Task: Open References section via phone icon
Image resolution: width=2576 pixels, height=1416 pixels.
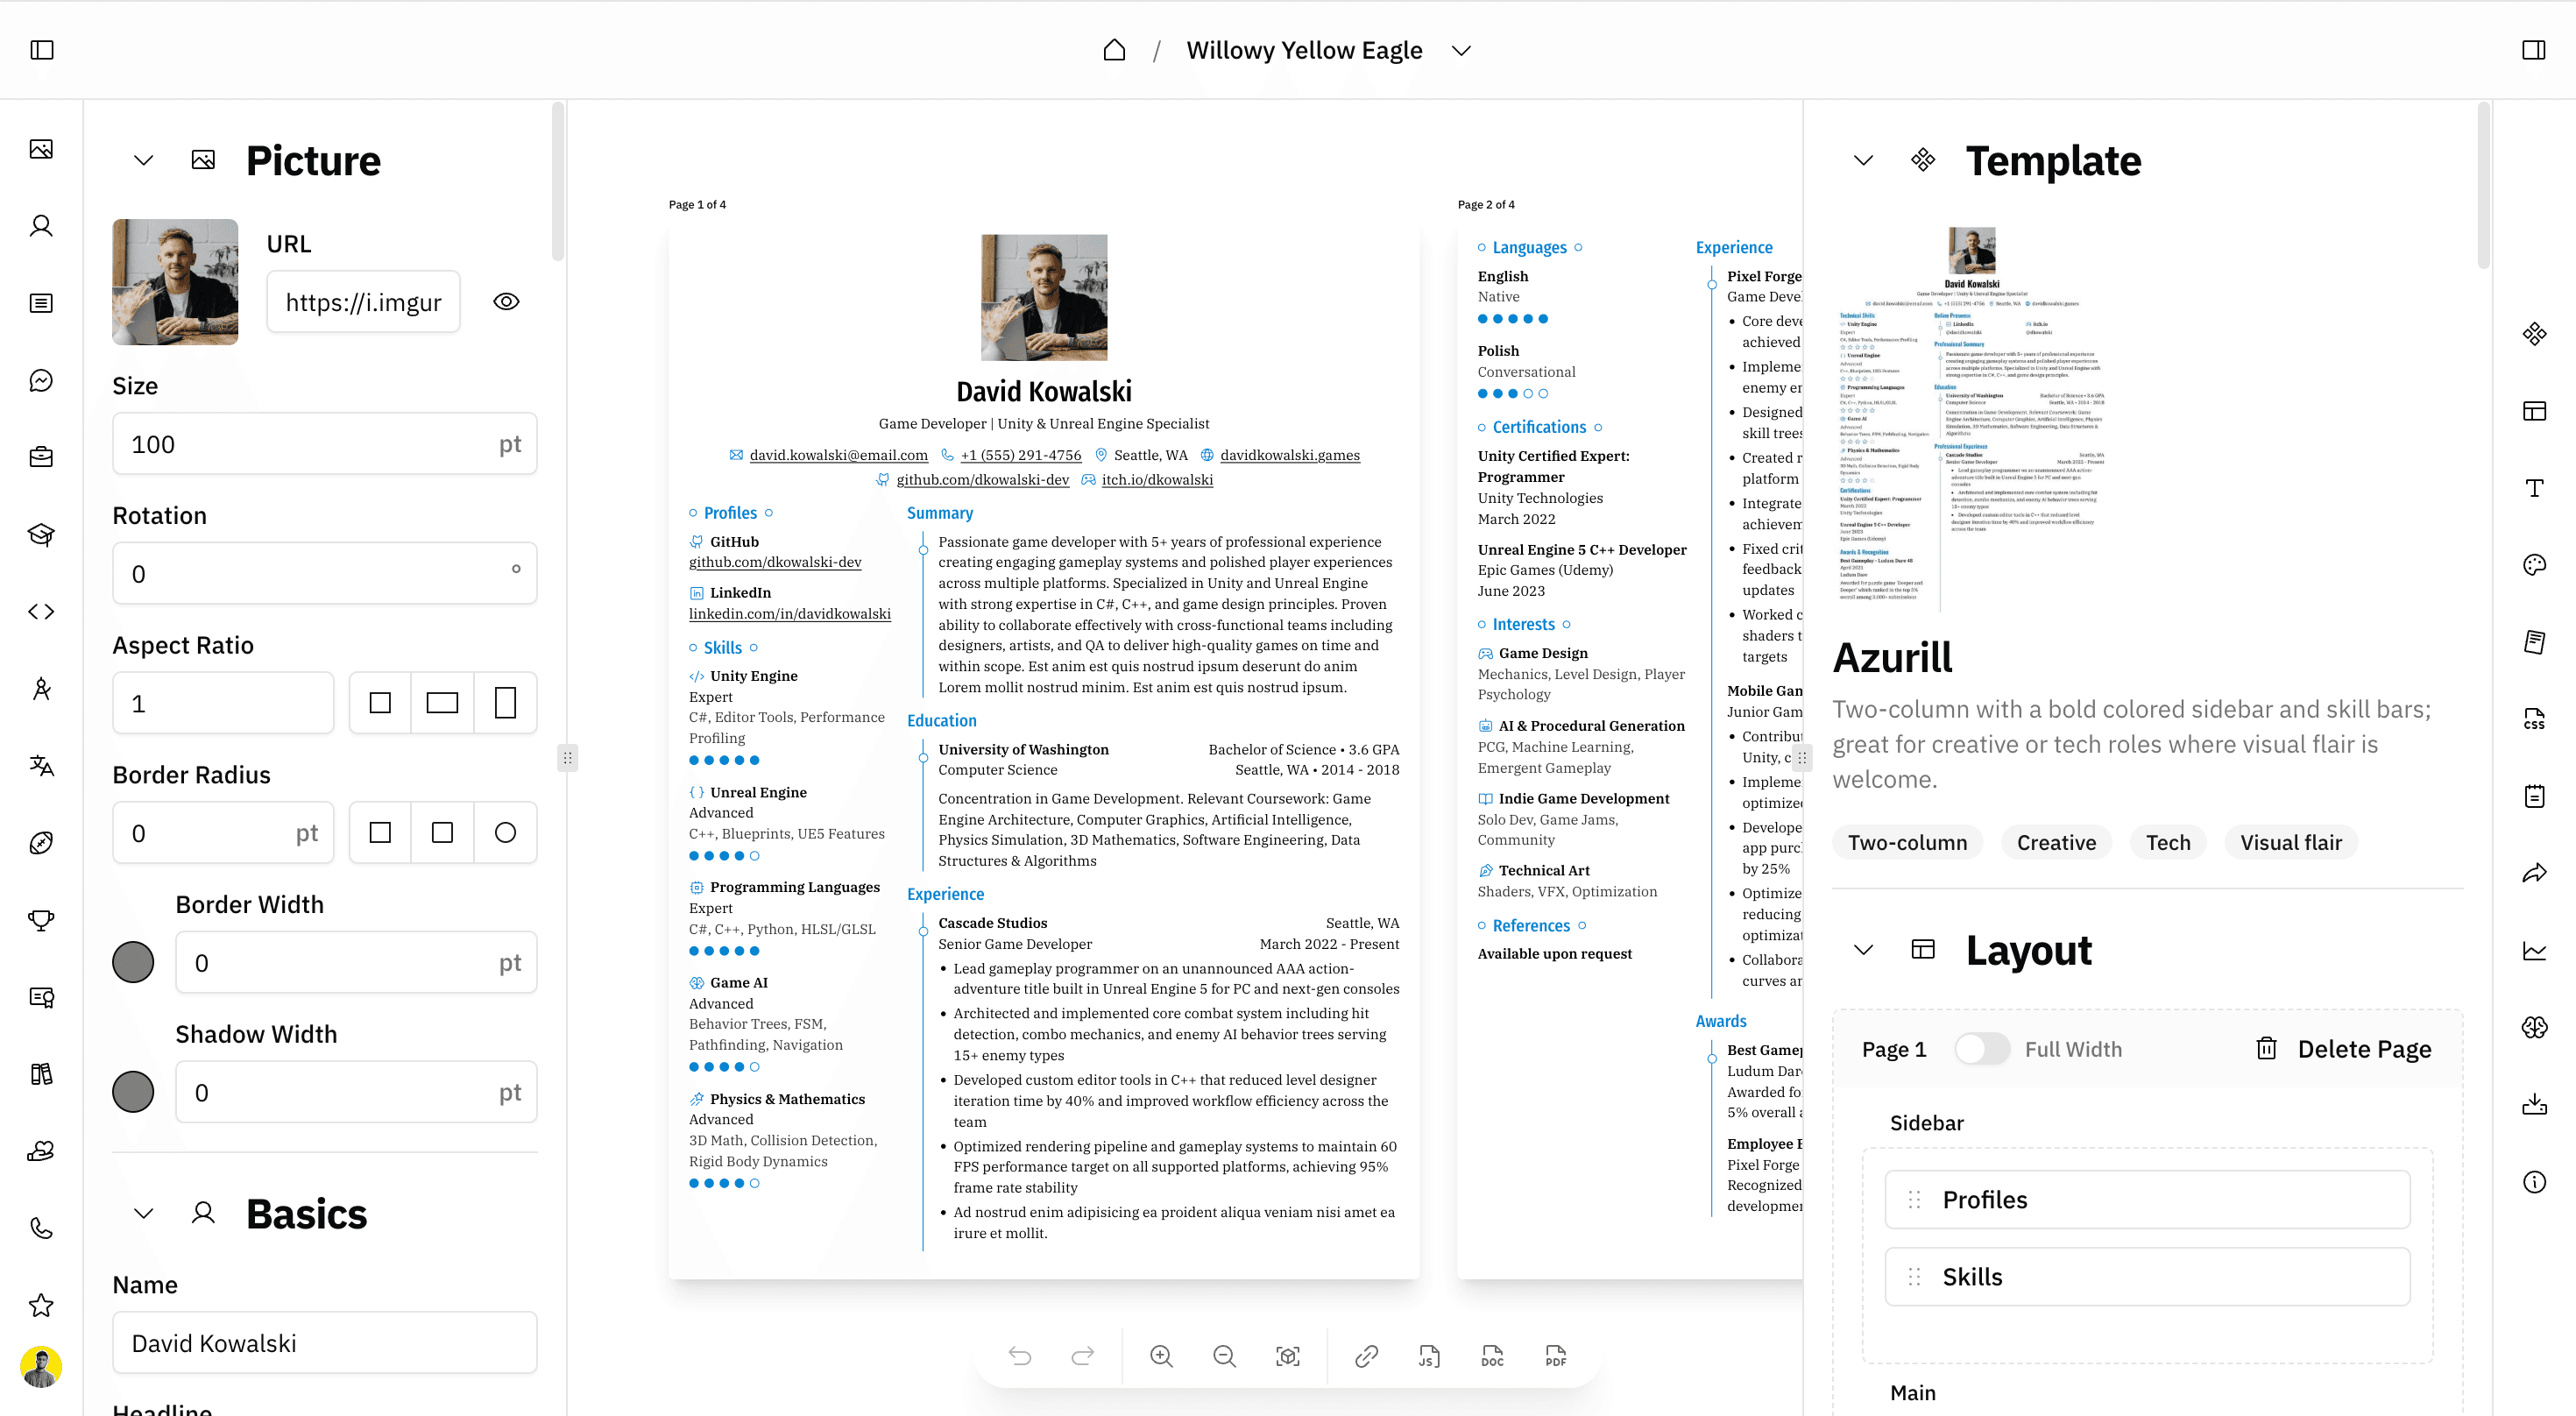Action: pyautogui.click(x=41, y=1227)
